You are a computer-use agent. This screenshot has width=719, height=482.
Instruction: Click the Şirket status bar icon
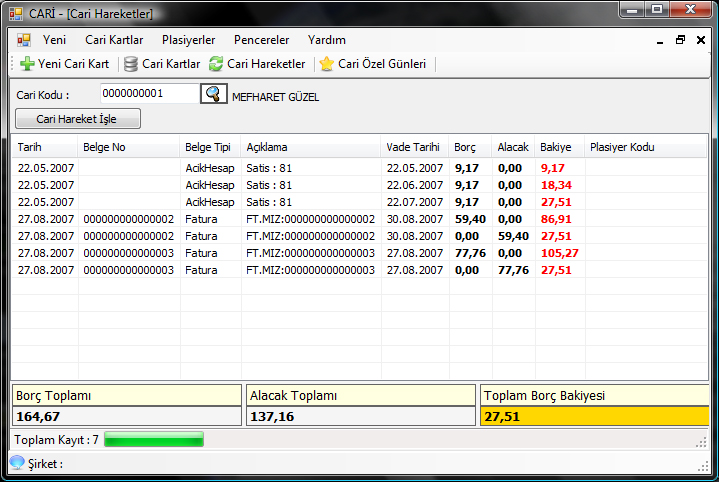coord(17,463)
